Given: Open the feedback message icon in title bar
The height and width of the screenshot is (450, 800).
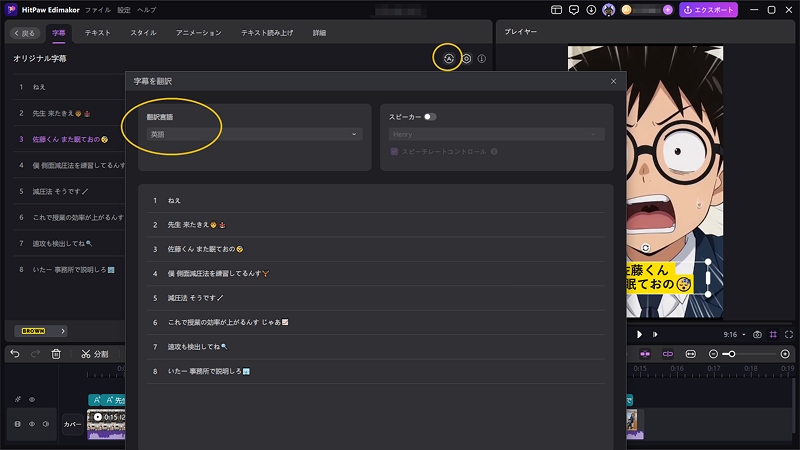Looking at the screenshot, I should [x=574, y=10].
